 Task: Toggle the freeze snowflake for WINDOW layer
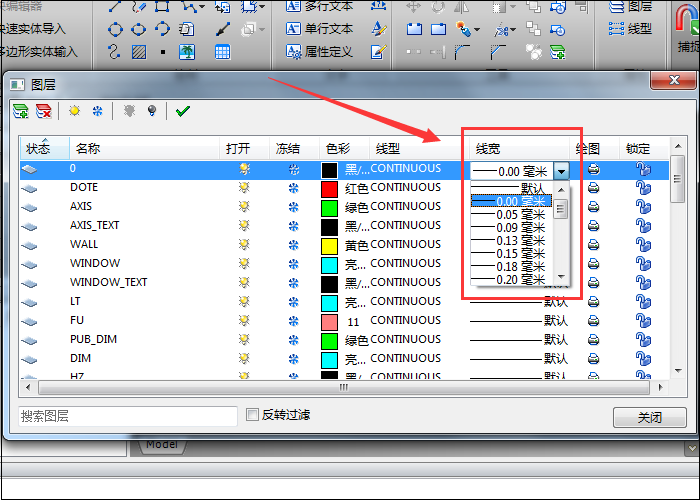pyautogui.click(x=293, y=264)
